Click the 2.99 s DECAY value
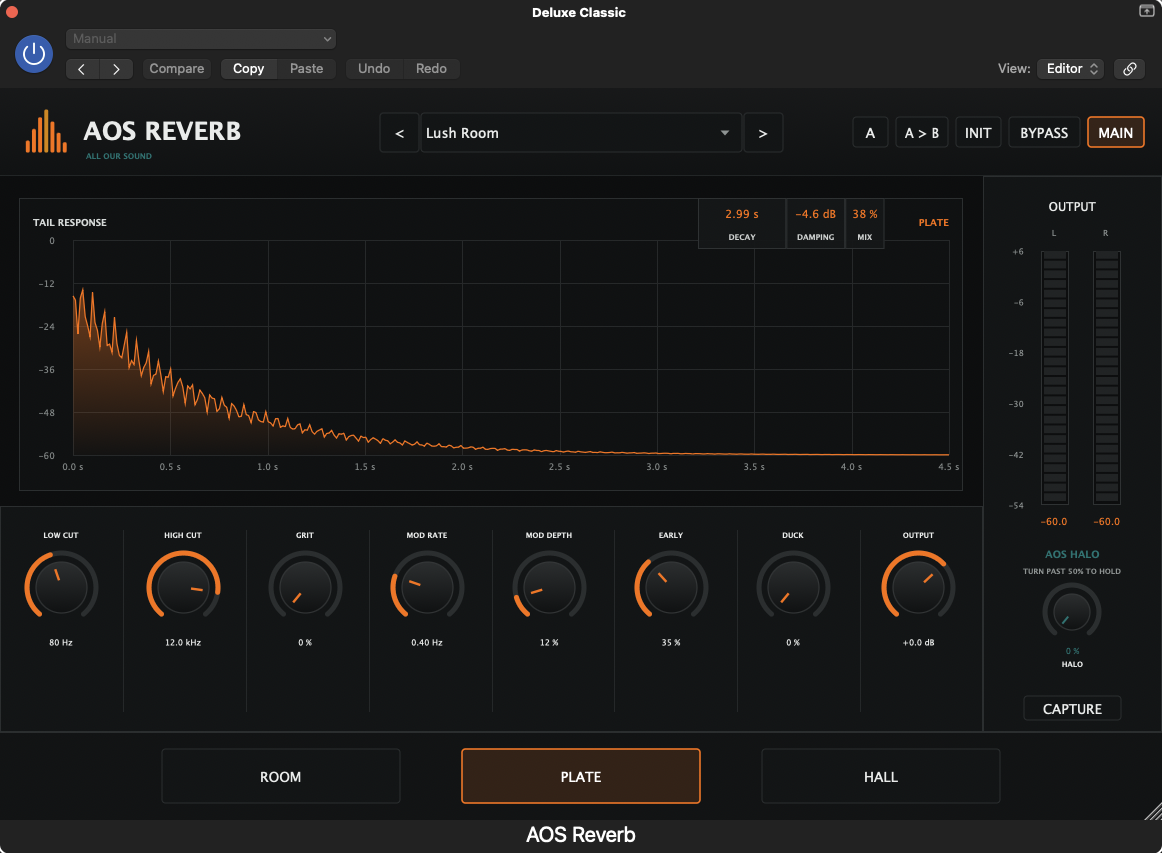 [742, 214]
